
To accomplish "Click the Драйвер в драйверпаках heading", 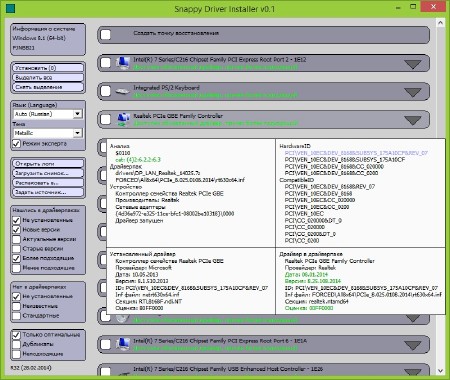I will (x=311, y=254).
